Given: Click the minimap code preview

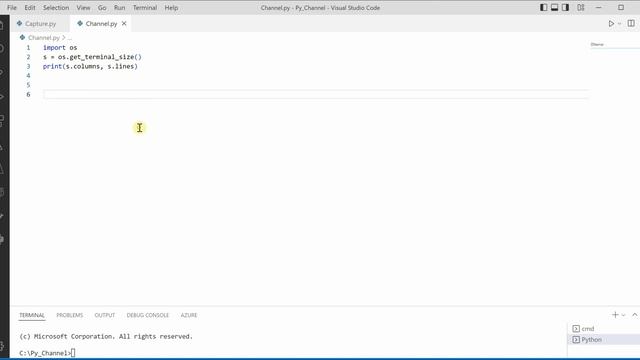Looking at the screenshot, I should click(597, 44).
